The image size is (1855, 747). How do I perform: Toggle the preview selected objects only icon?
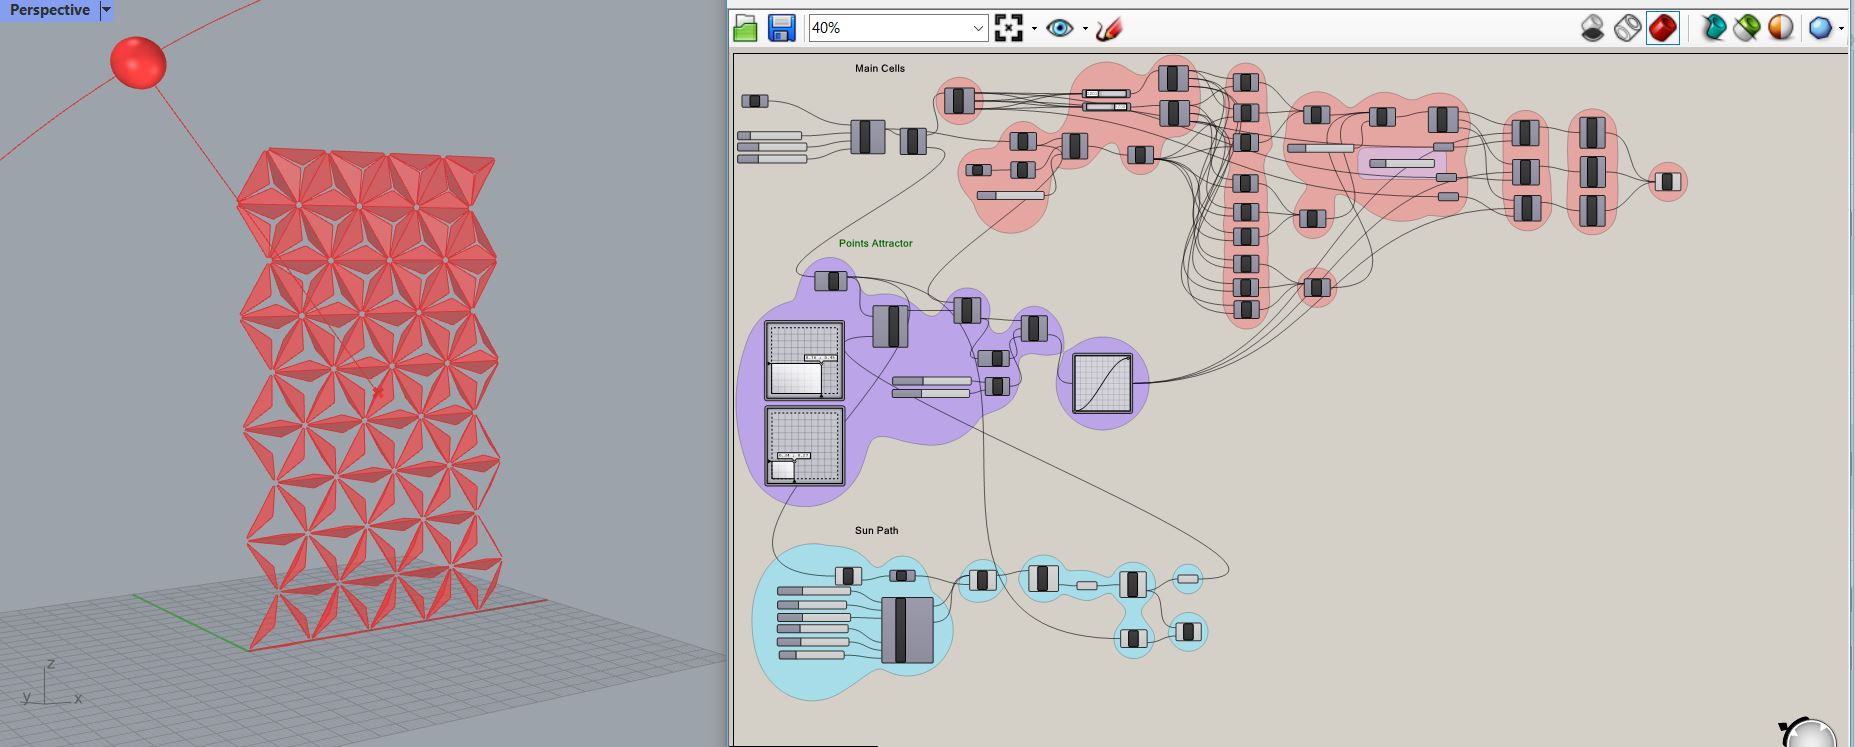click(x=1714, y=28)
